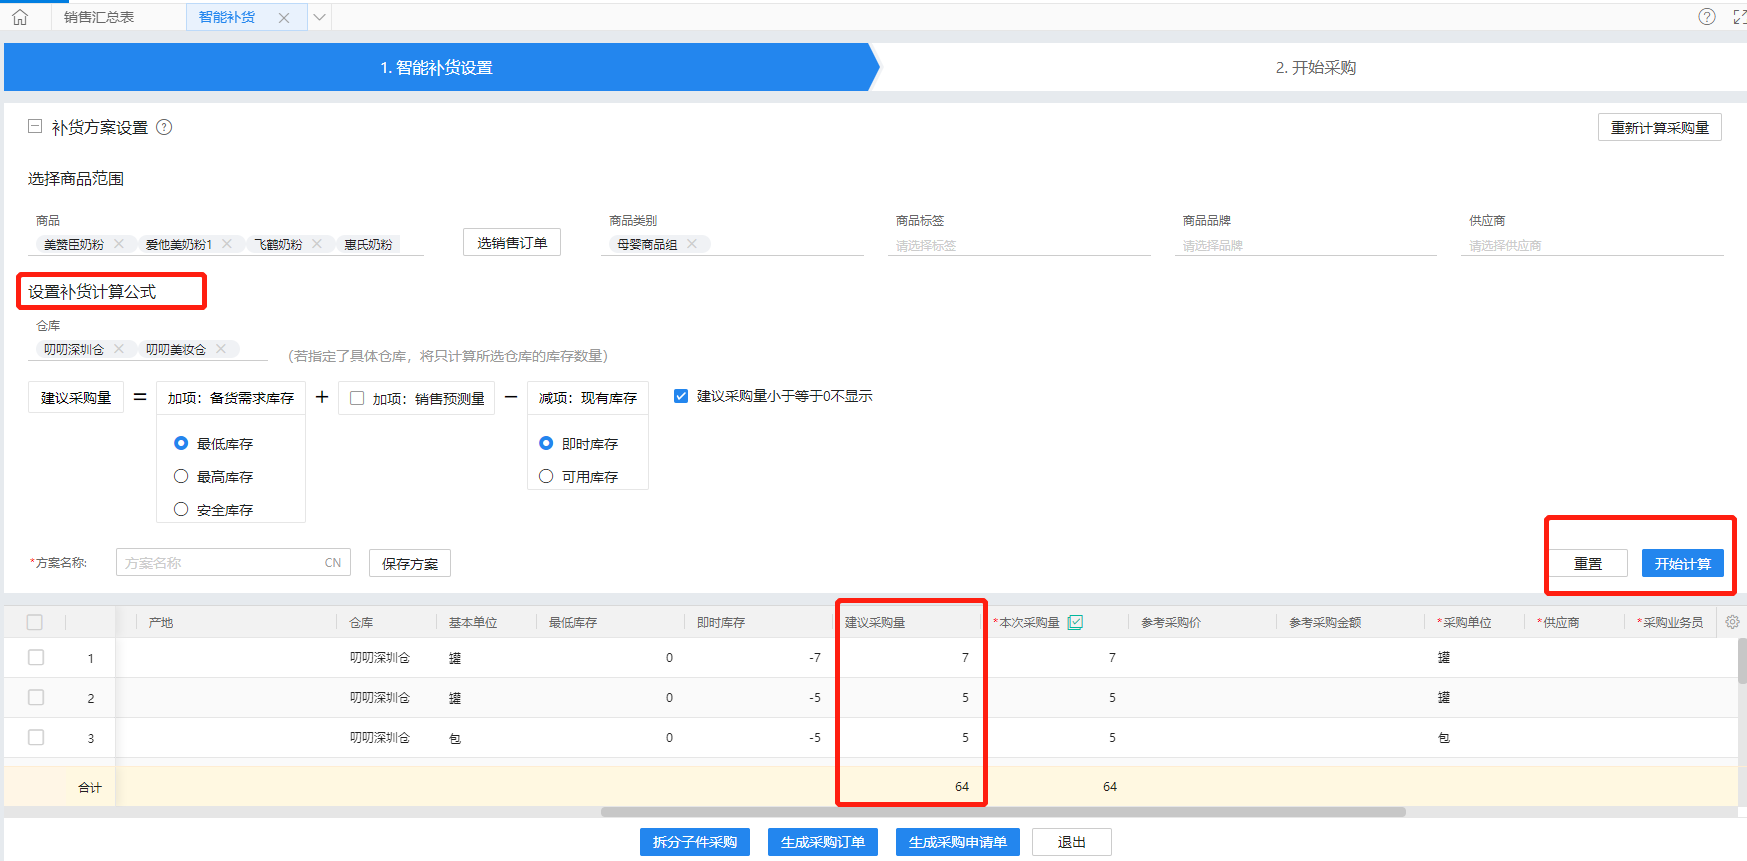Click the home icon in tab bar
1747x861 pixels.
(20, 17)
